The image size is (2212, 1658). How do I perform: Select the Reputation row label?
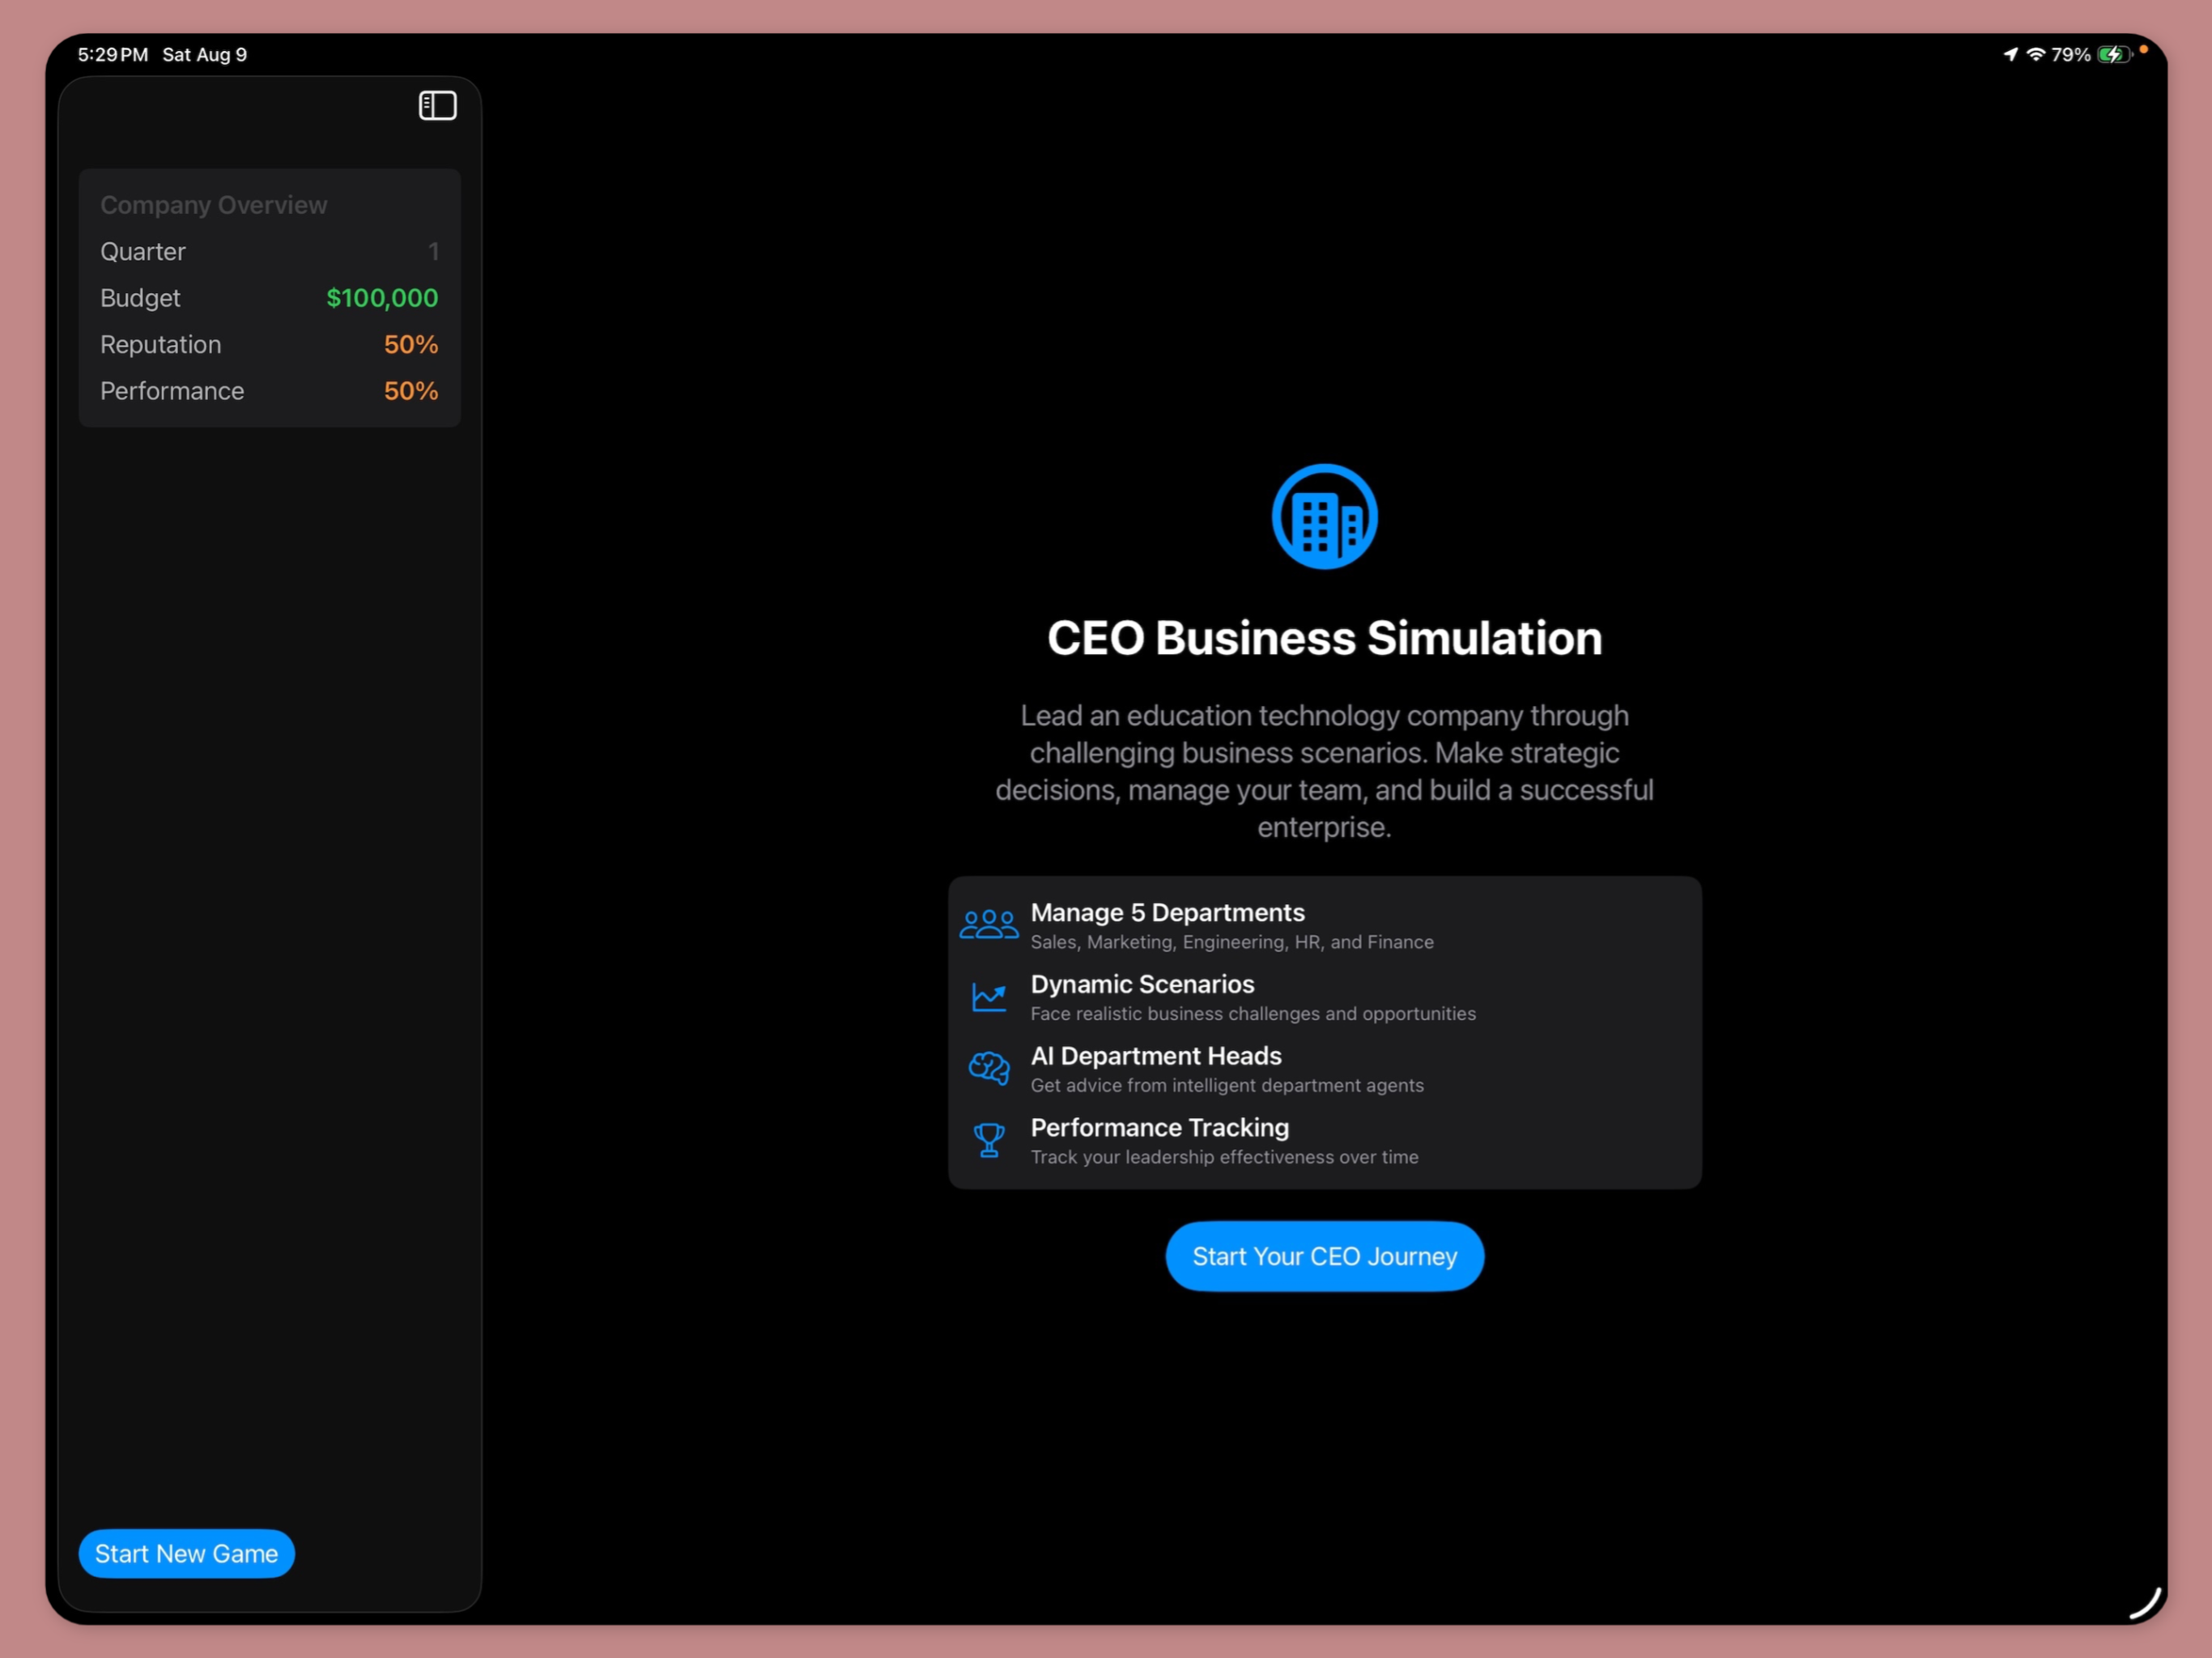(x=160, y=345)
